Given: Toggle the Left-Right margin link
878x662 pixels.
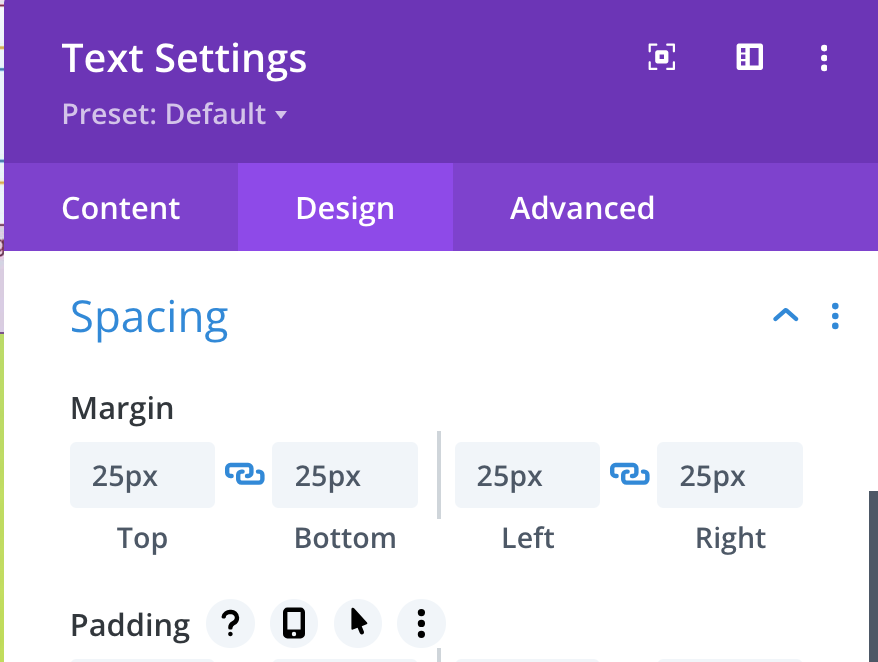Looking at the screenshot, I should tap(629, 475).
